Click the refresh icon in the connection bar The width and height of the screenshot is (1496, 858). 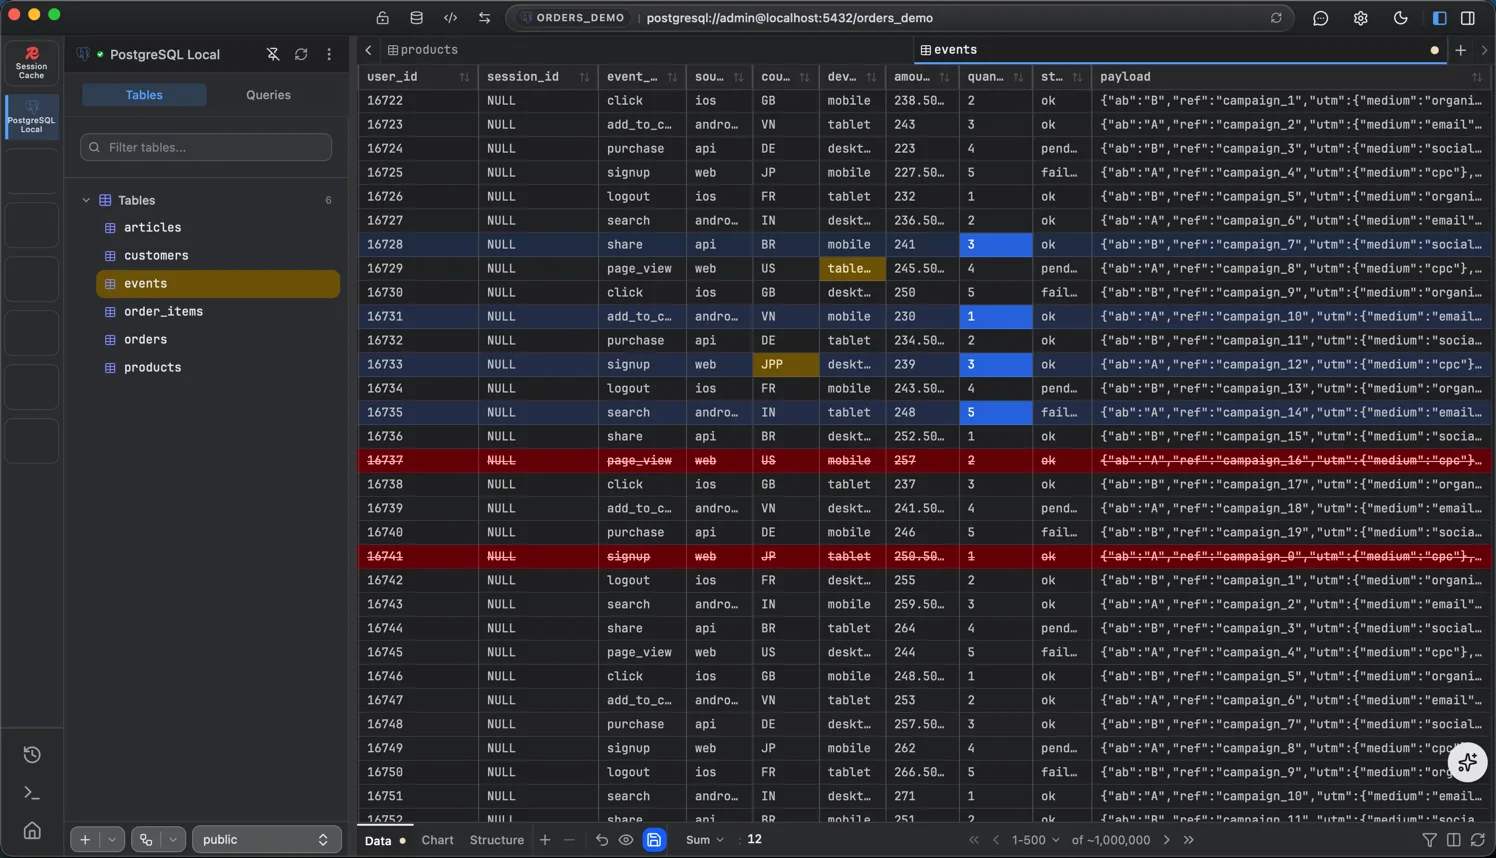[x=1276, y=18]
